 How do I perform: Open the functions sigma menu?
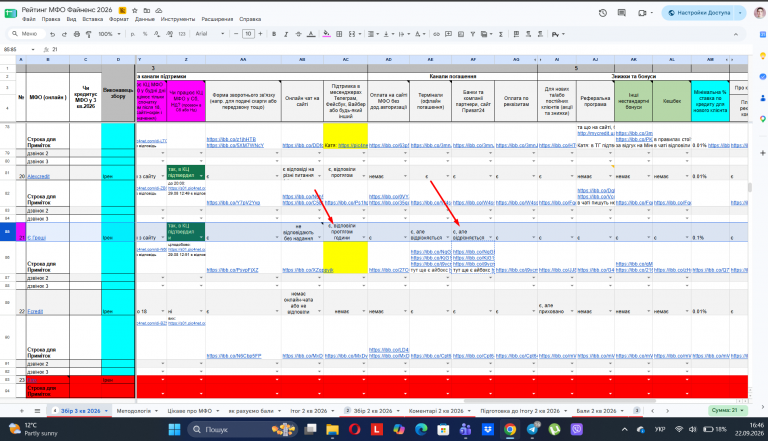(501, 34)
